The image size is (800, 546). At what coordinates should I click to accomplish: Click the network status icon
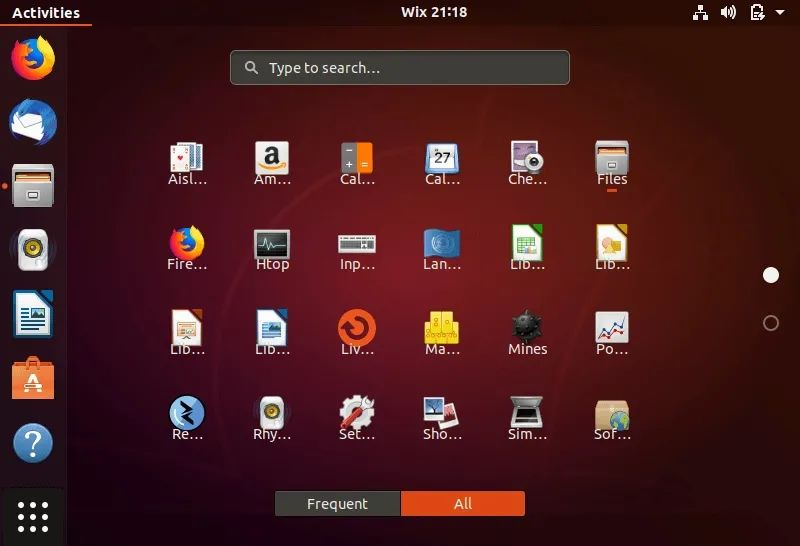point(701,12)
